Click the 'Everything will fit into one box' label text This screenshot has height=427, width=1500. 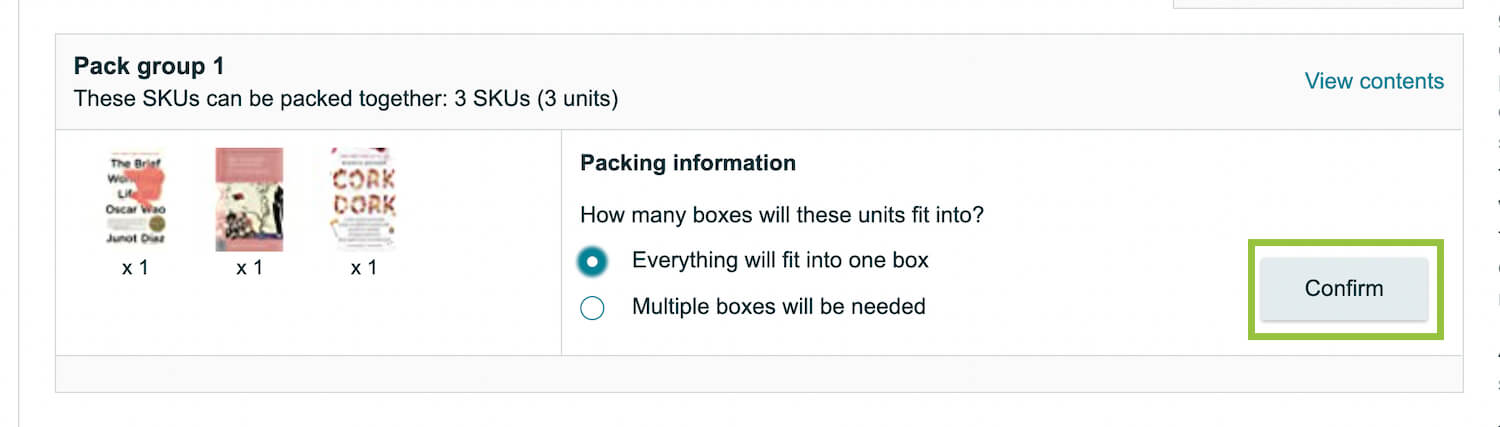(780, 261)
